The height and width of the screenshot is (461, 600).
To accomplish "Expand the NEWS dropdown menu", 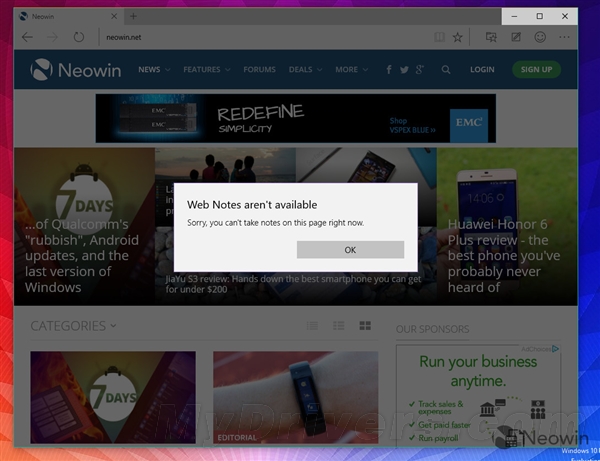I will pyautogui.click(x=154, y=70).
